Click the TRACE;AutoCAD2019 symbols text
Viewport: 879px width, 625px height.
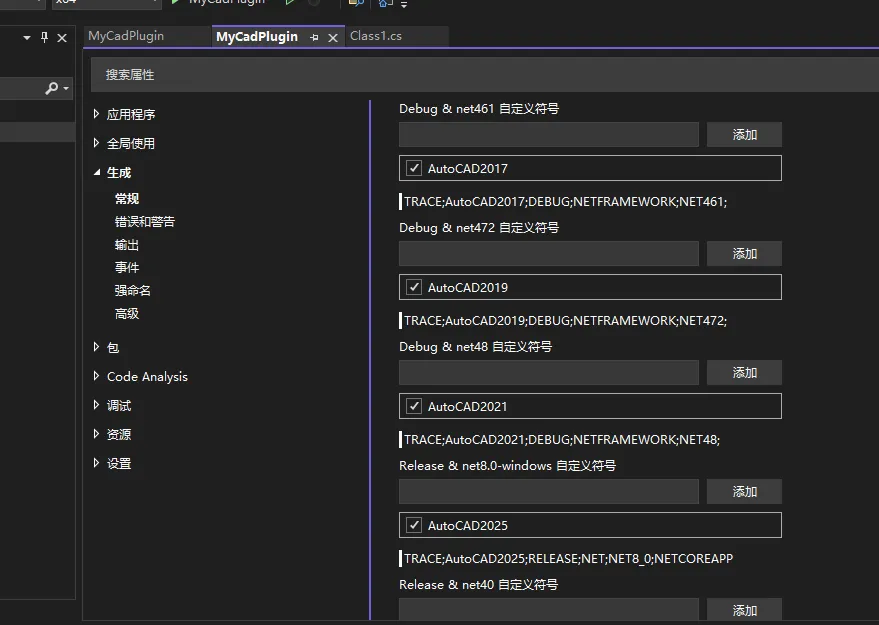565,321
